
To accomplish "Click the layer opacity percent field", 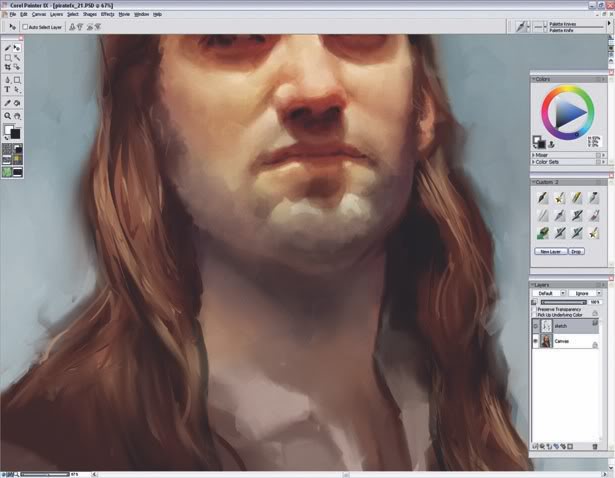I will click(x=595, y=302).
